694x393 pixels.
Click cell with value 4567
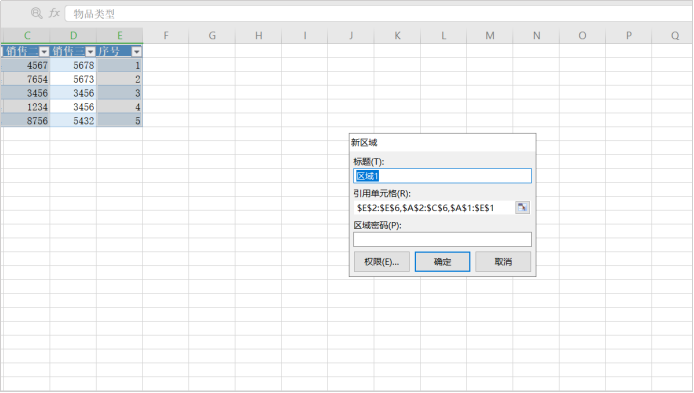(26, 66)
